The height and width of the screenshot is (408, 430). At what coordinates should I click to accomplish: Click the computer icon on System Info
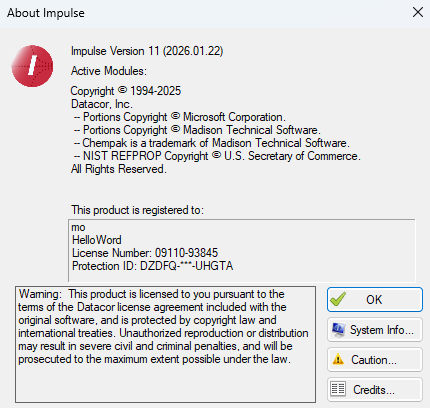(338, 330)
